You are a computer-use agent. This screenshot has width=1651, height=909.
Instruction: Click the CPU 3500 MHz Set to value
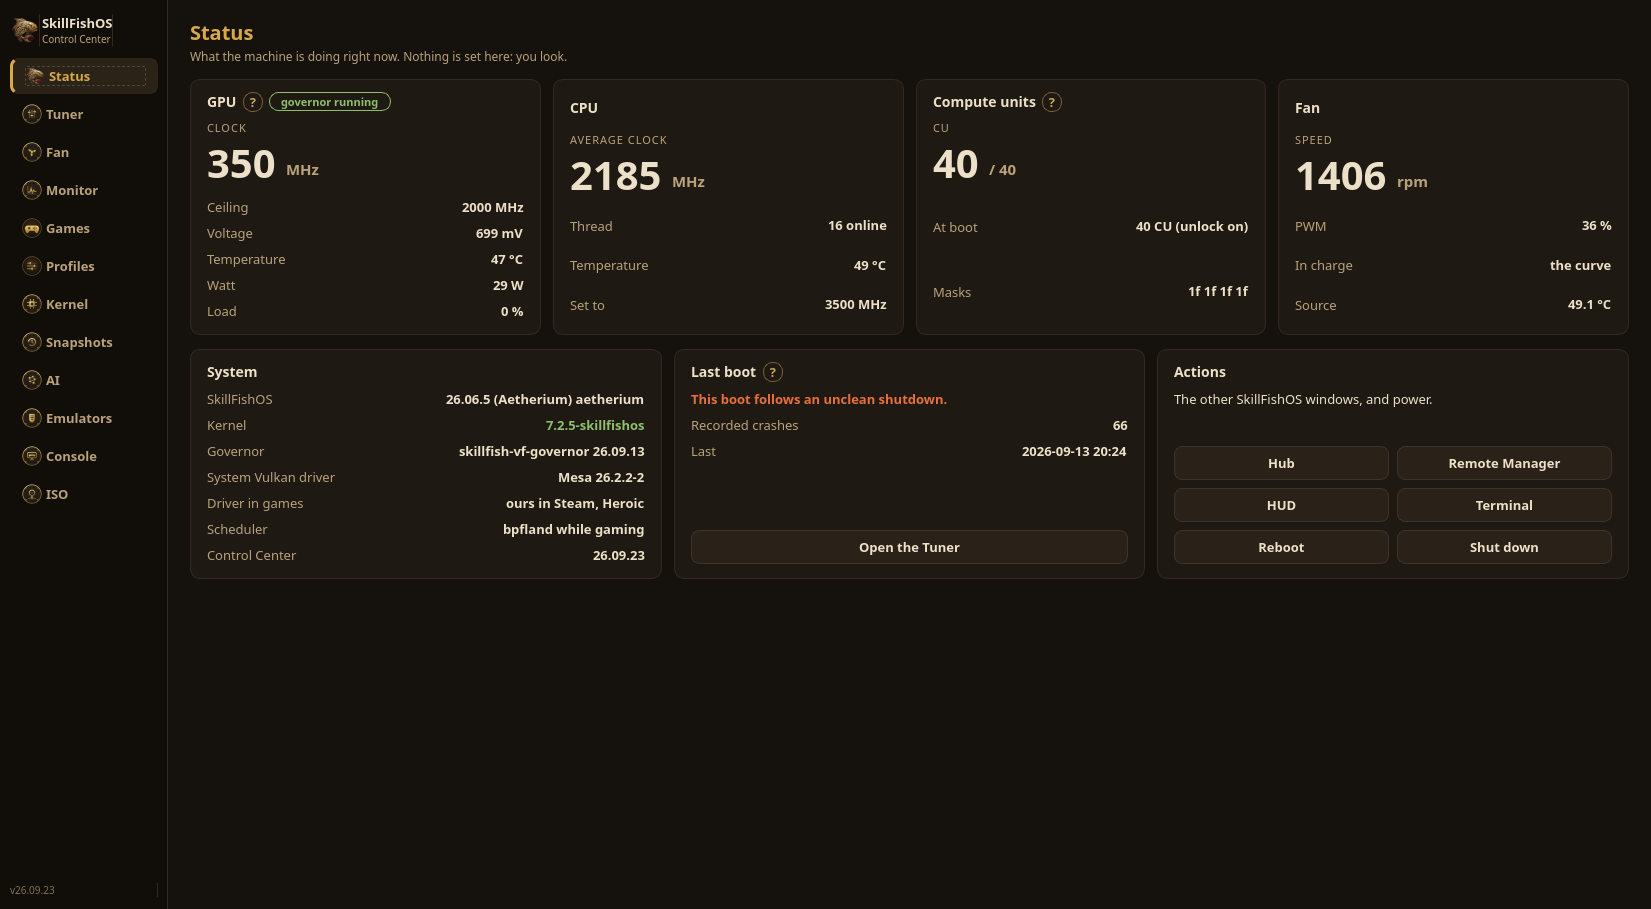(x=856, y=305)
